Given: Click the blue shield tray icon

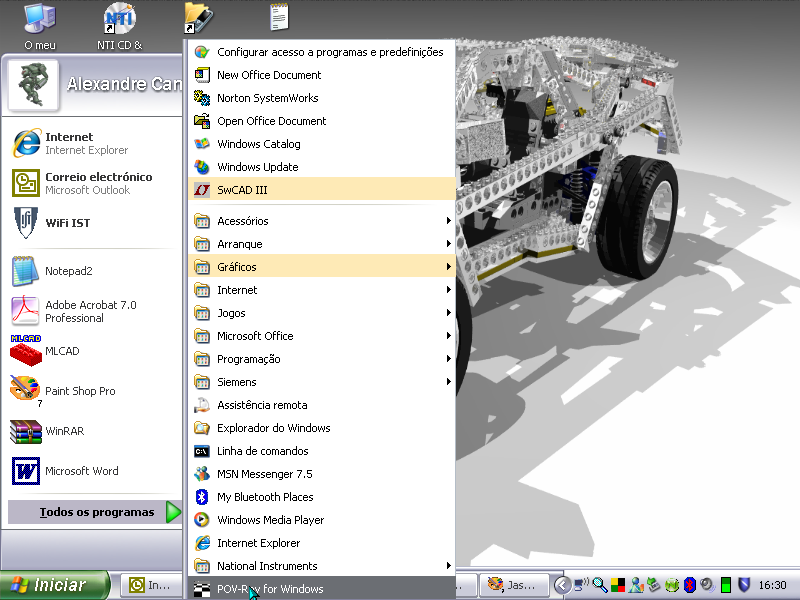Looking at the screenshot, I should click(x=744, y=585).
